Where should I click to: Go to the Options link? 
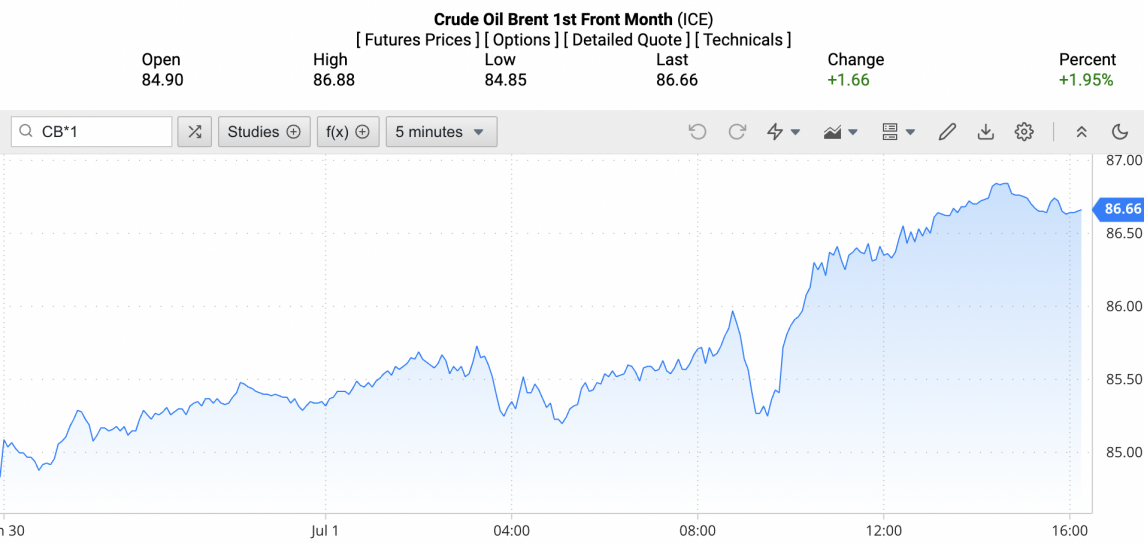tap(522, 40)
